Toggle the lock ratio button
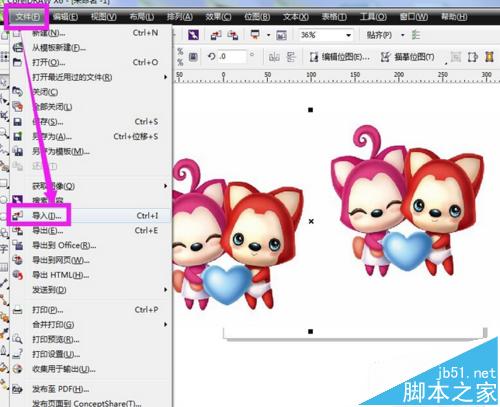 (193, 57)
